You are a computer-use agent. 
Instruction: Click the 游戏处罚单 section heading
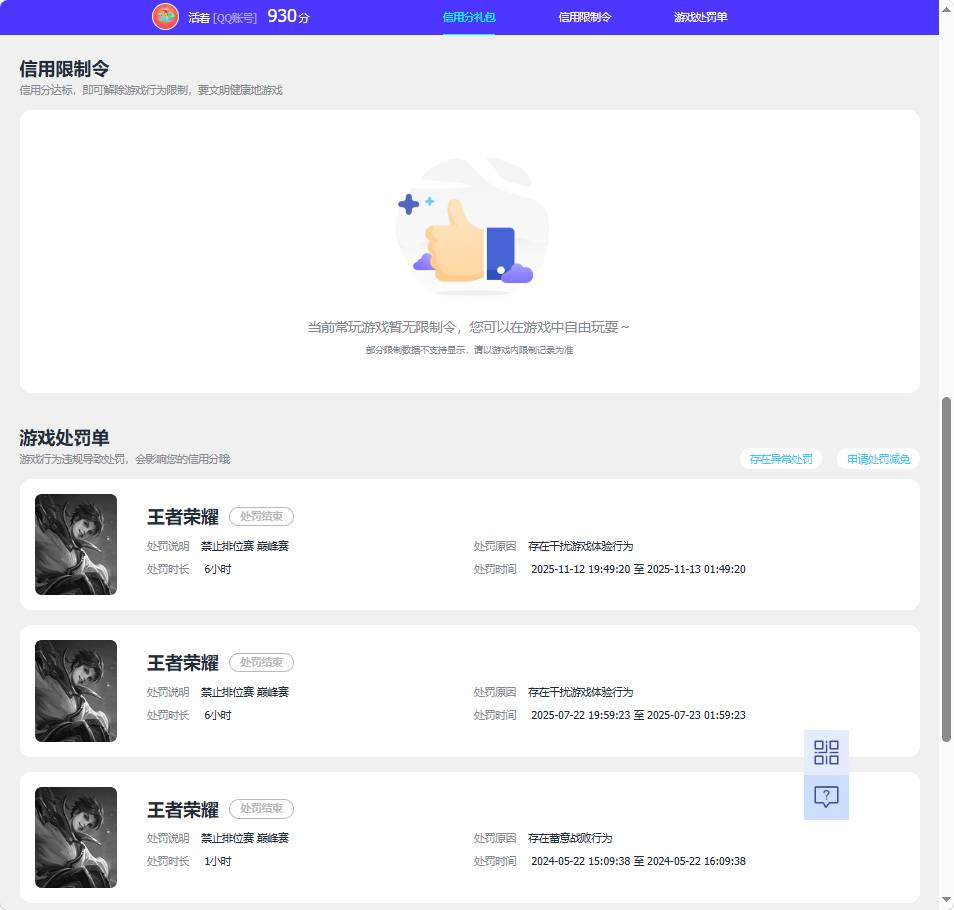coord(64,438)
